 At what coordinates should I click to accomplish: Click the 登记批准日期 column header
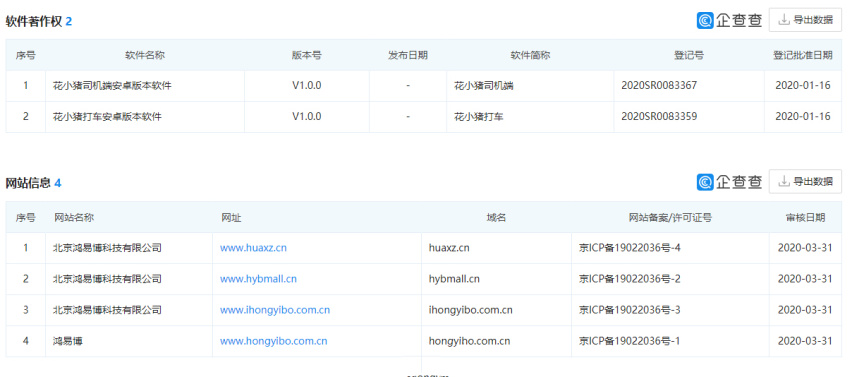pos(803,55)
